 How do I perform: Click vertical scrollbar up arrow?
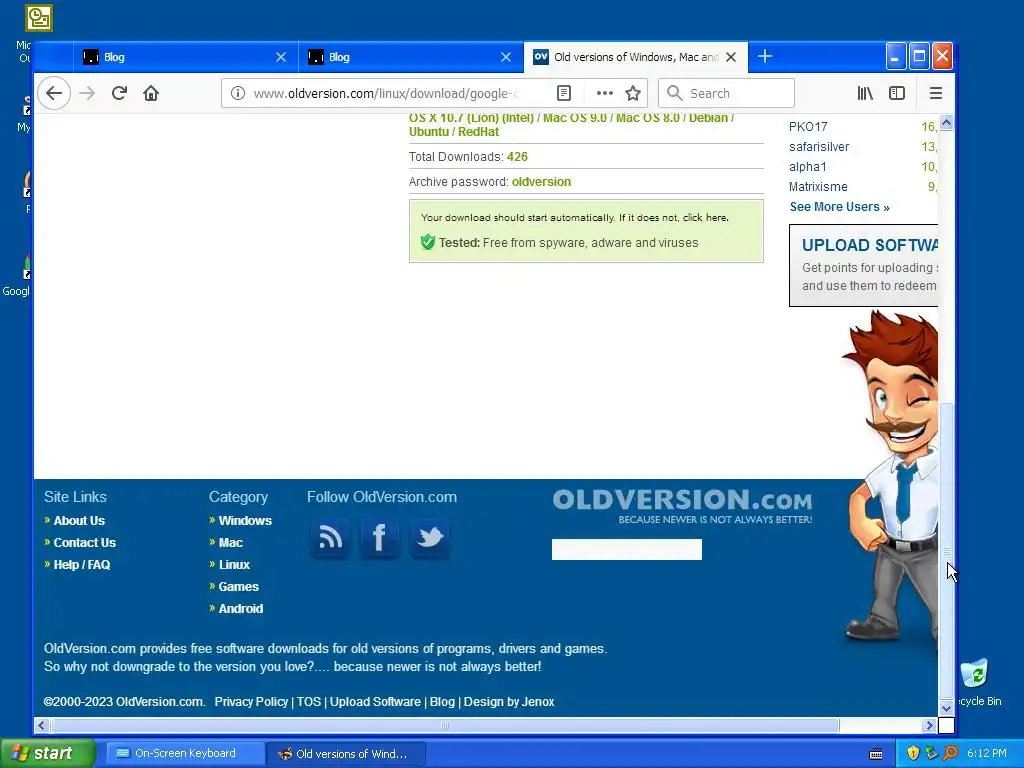[946, 123]
